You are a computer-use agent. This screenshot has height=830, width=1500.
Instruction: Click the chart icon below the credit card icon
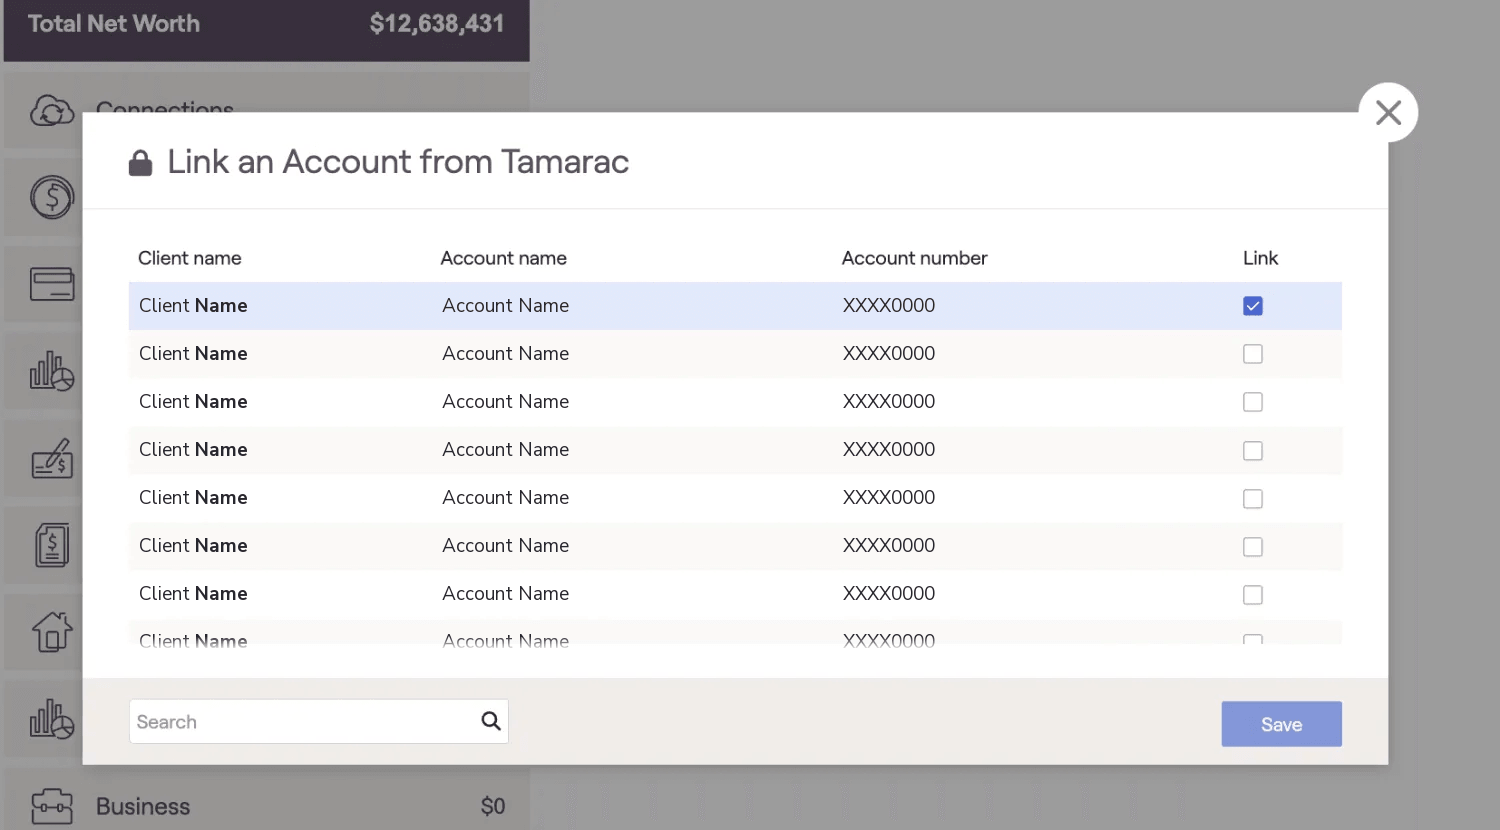[52, 372]
